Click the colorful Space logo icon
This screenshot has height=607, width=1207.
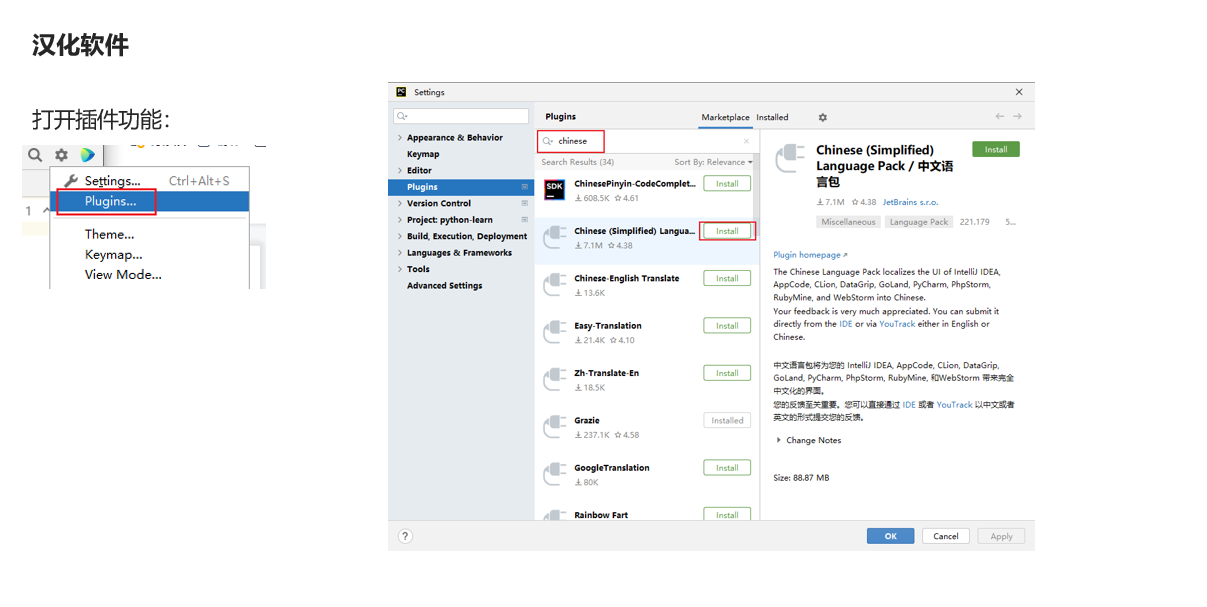[88, 155]
